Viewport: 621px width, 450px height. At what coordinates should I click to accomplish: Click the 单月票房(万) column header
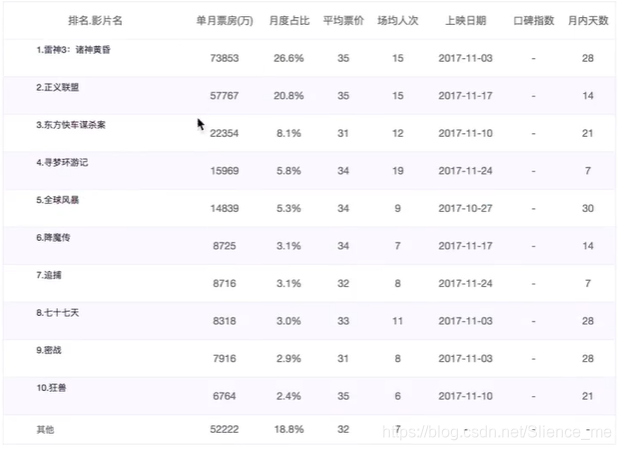click(225, 20)
